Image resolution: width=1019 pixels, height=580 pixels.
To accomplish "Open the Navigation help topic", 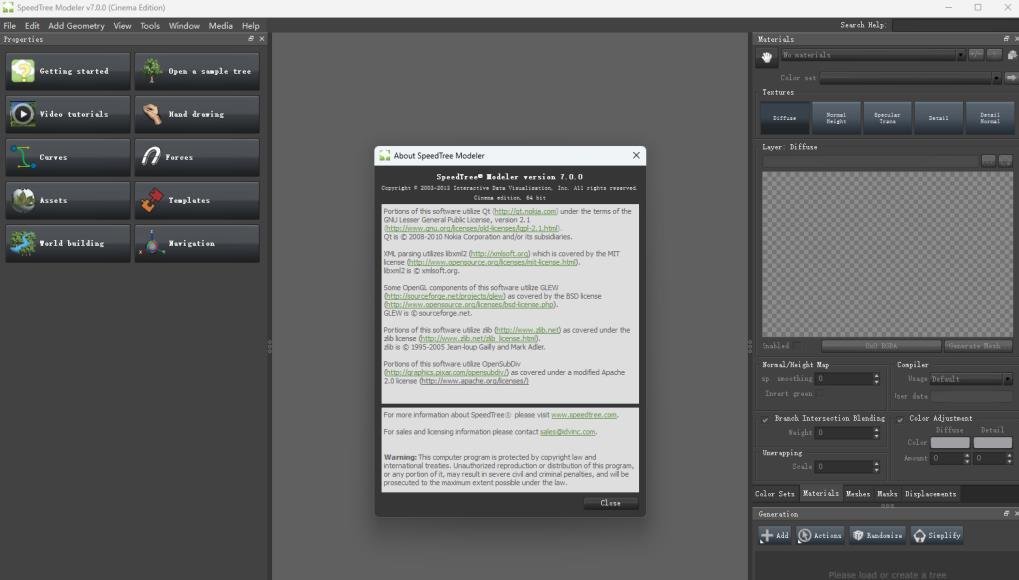I will click(x=197, y=243).
